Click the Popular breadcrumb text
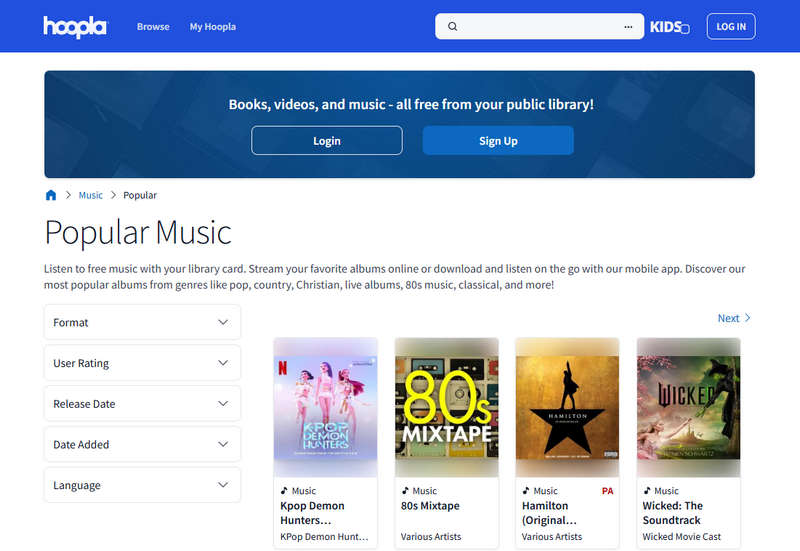800x551 pixels. [140, 195]
